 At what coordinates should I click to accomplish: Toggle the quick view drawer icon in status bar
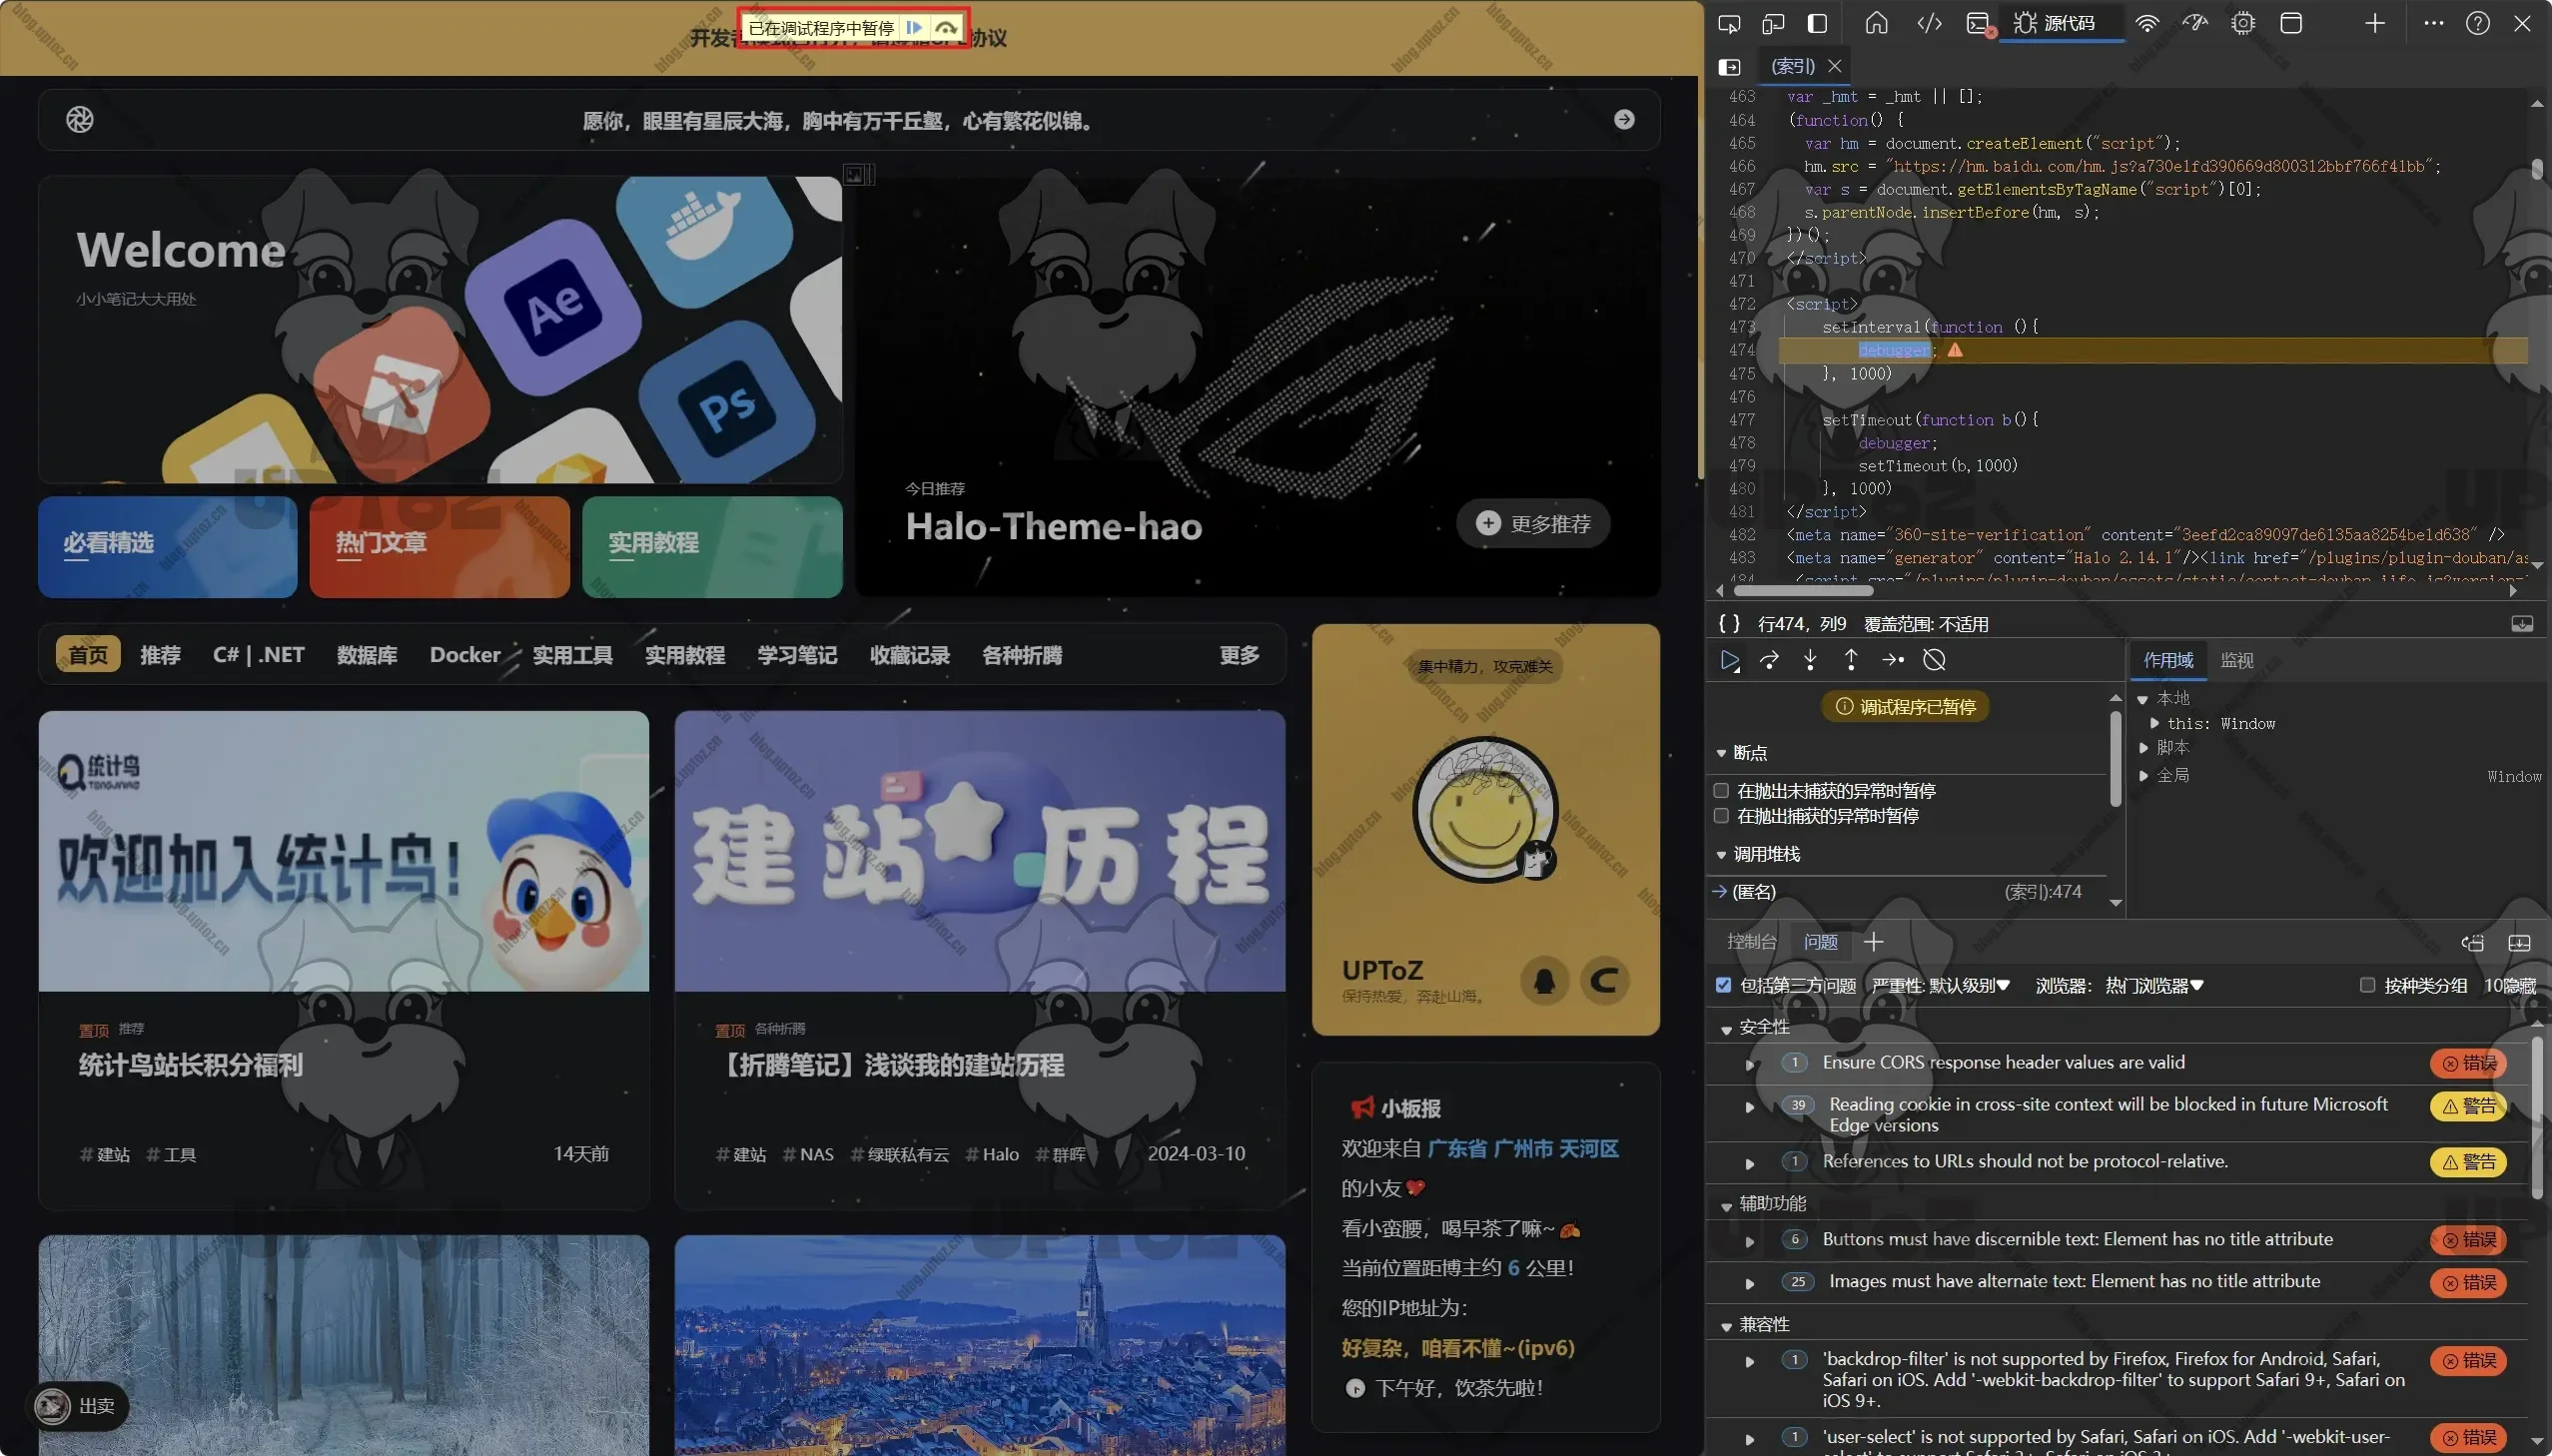pyautogui.click(x=2522, y=624)
